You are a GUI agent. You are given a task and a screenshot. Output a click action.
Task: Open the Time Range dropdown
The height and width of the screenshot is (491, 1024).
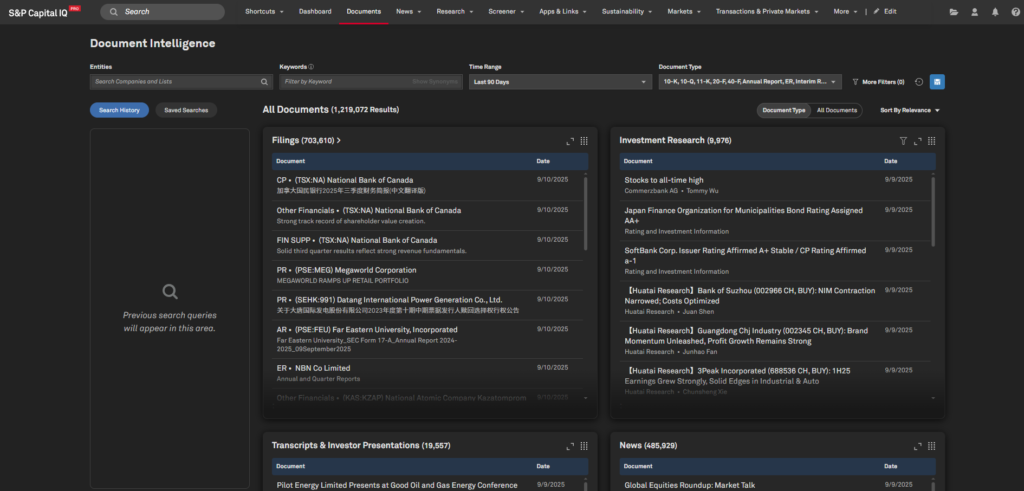click(561, 82)
